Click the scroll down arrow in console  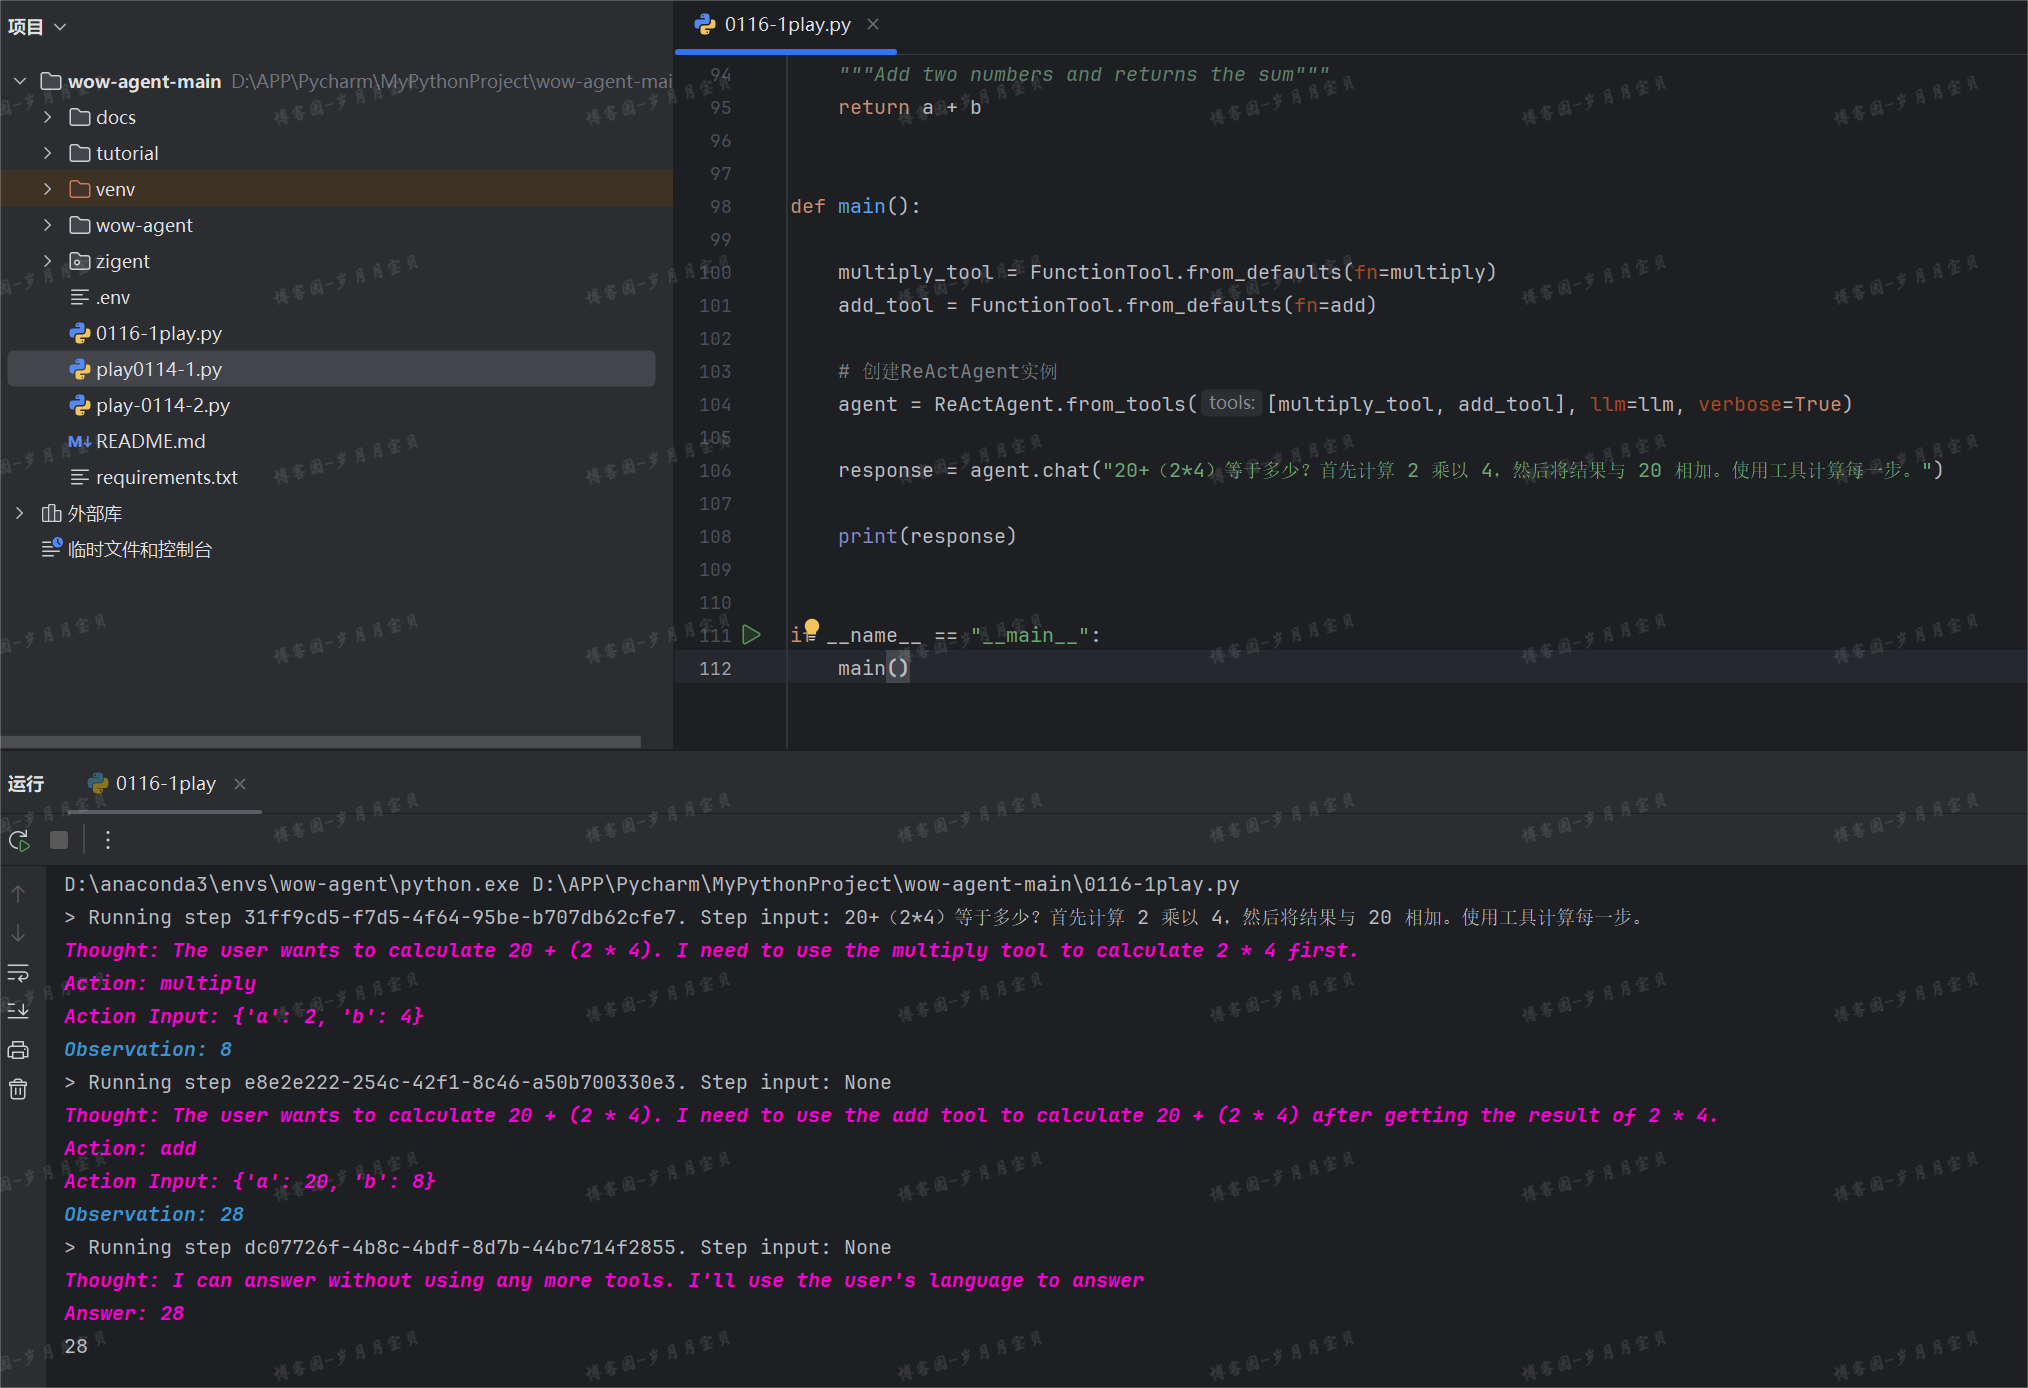coord(18,933)
